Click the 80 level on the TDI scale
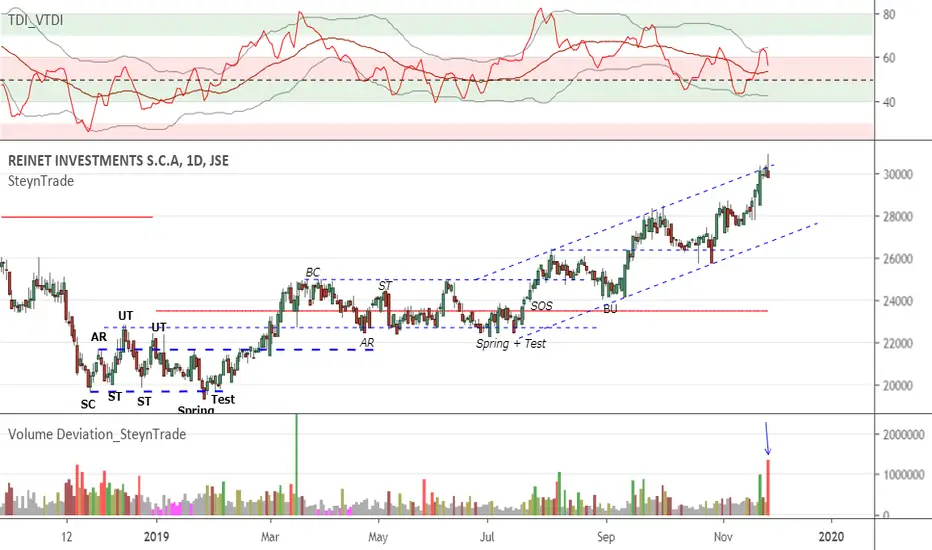This screenshot has width=932, height=550. pyautogui.click(x=889, y=14)
